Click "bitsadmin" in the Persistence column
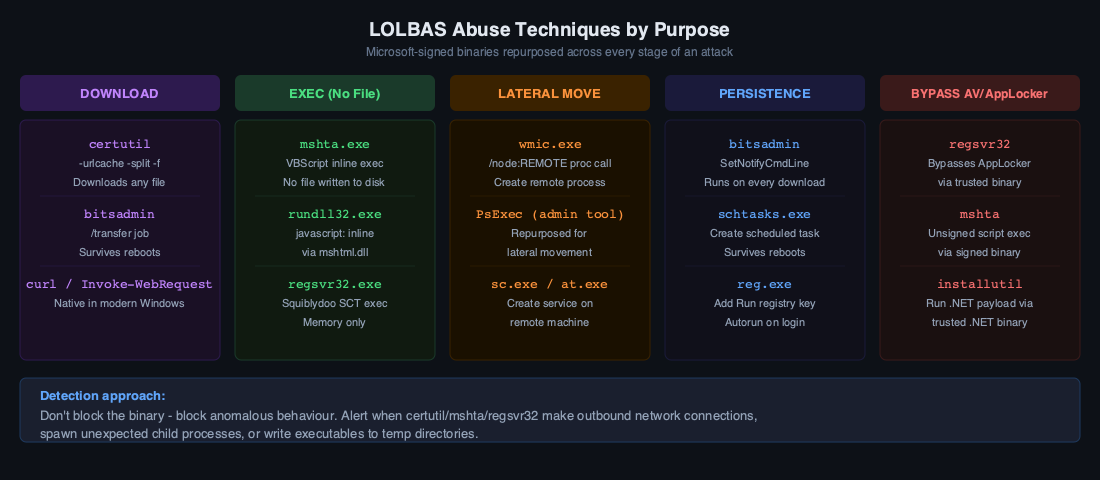Screen dimensions: 1100x480 pyautogui.click(x=765, y=145)
